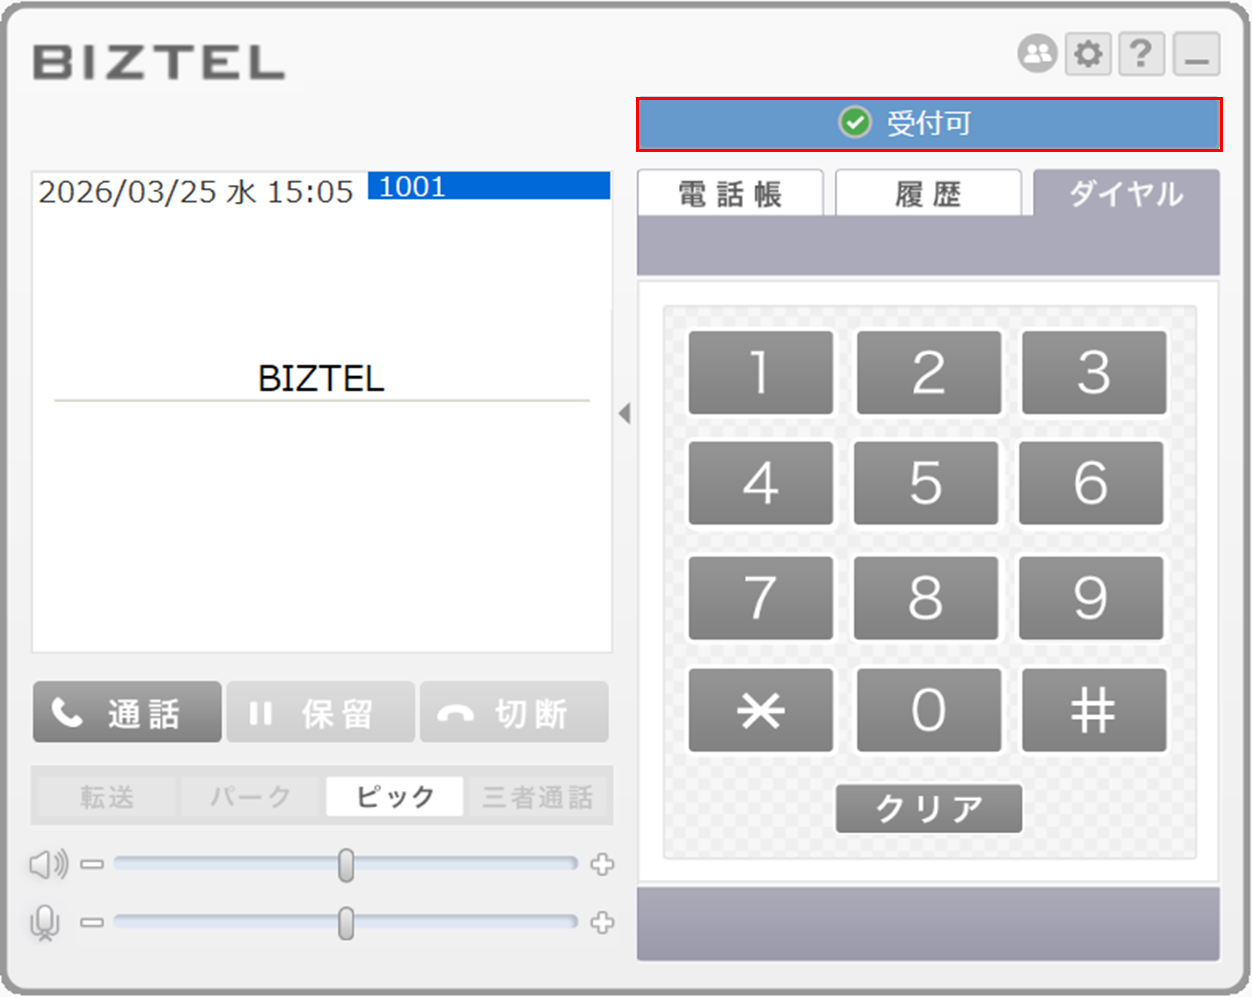The width and height of the screenshot is (1252, 997).
Task: Click the speaker volume icon
Action: click(x=48, y=864)
